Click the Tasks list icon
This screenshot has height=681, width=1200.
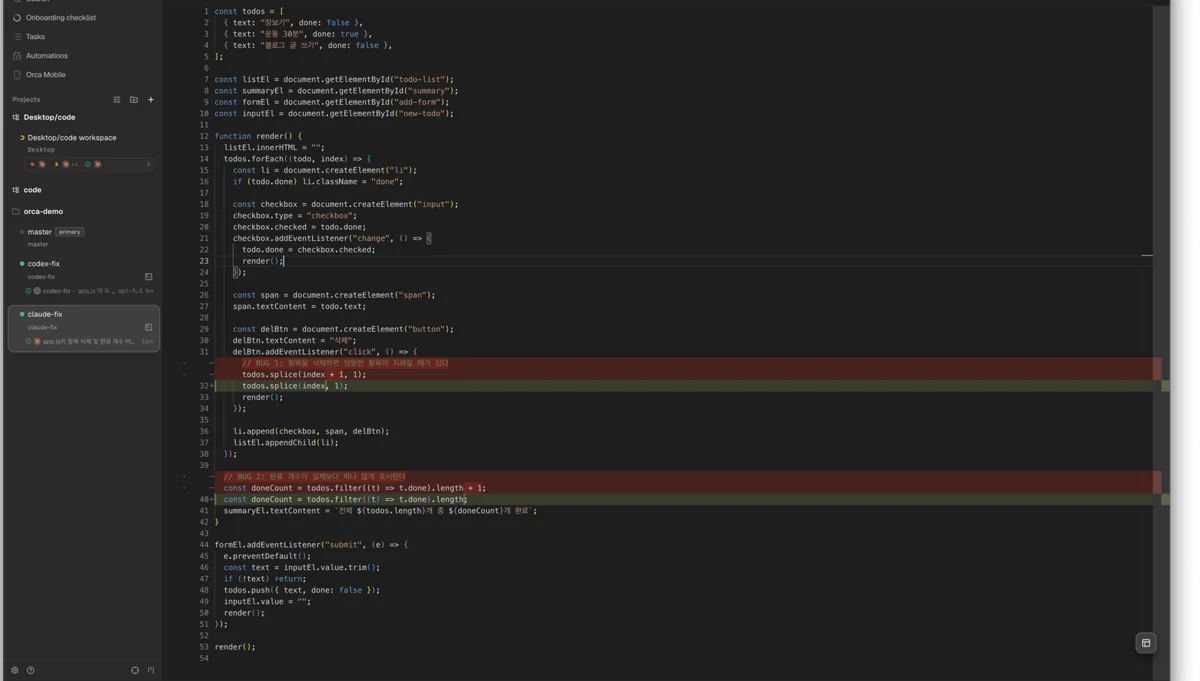17,37
